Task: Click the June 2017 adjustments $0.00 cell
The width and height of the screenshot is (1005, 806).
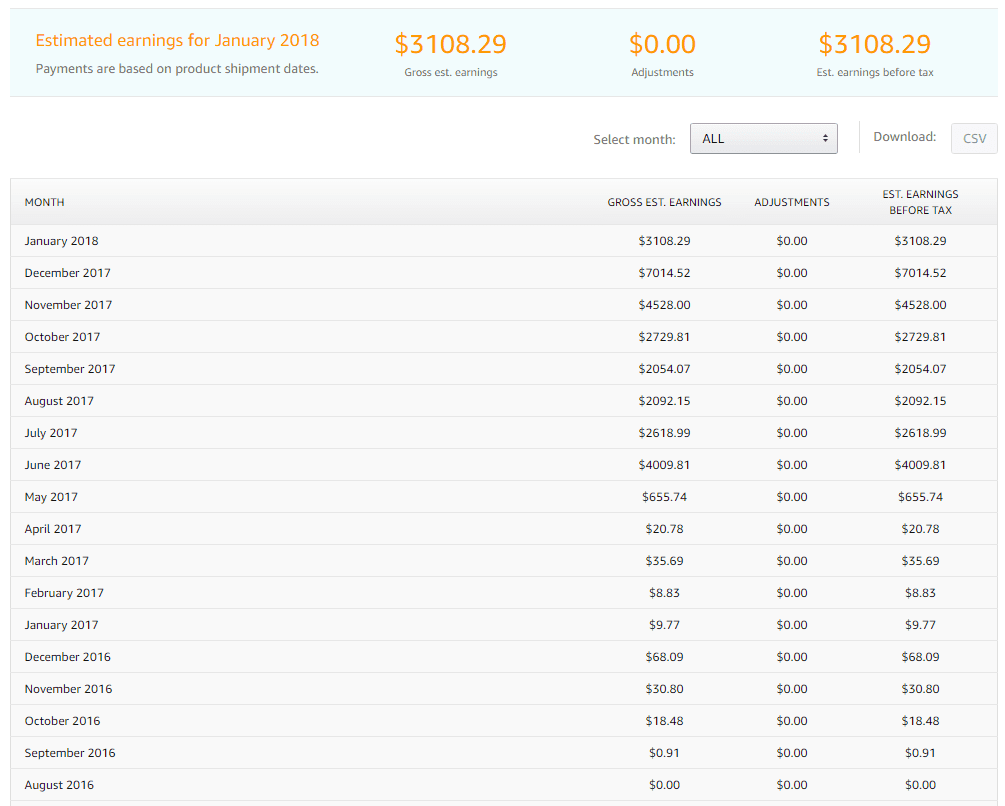Action: click(792, 465)
